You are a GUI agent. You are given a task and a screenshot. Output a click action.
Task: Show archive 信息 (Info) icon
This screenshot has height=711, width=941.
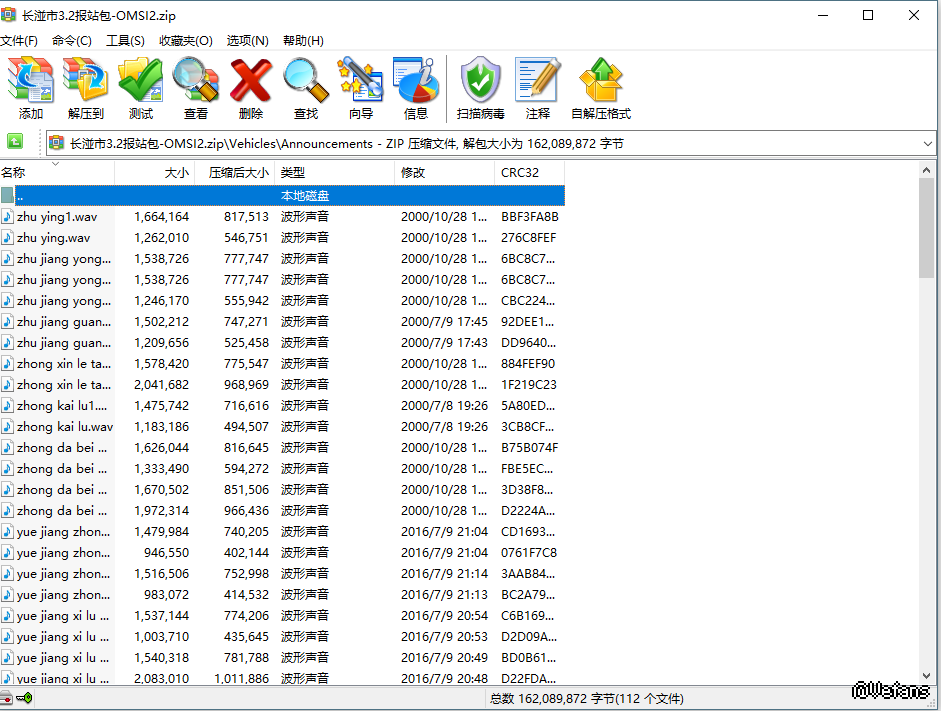click(x=415, y=88)
